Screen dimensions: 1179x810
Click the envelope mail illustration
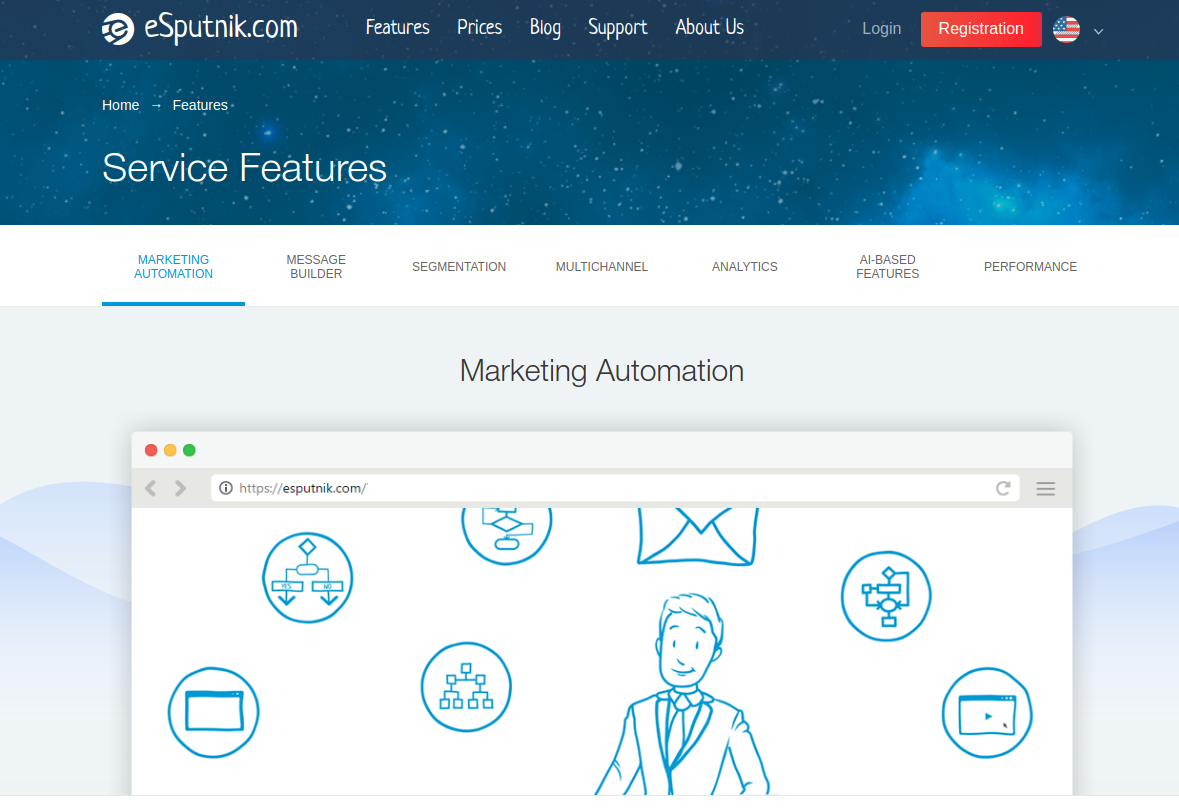point(697,536)
